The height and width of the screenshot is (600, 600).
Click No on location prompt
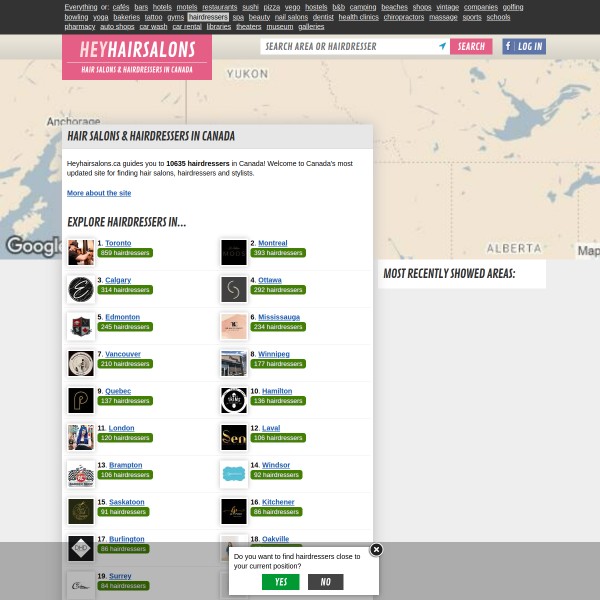326,582
